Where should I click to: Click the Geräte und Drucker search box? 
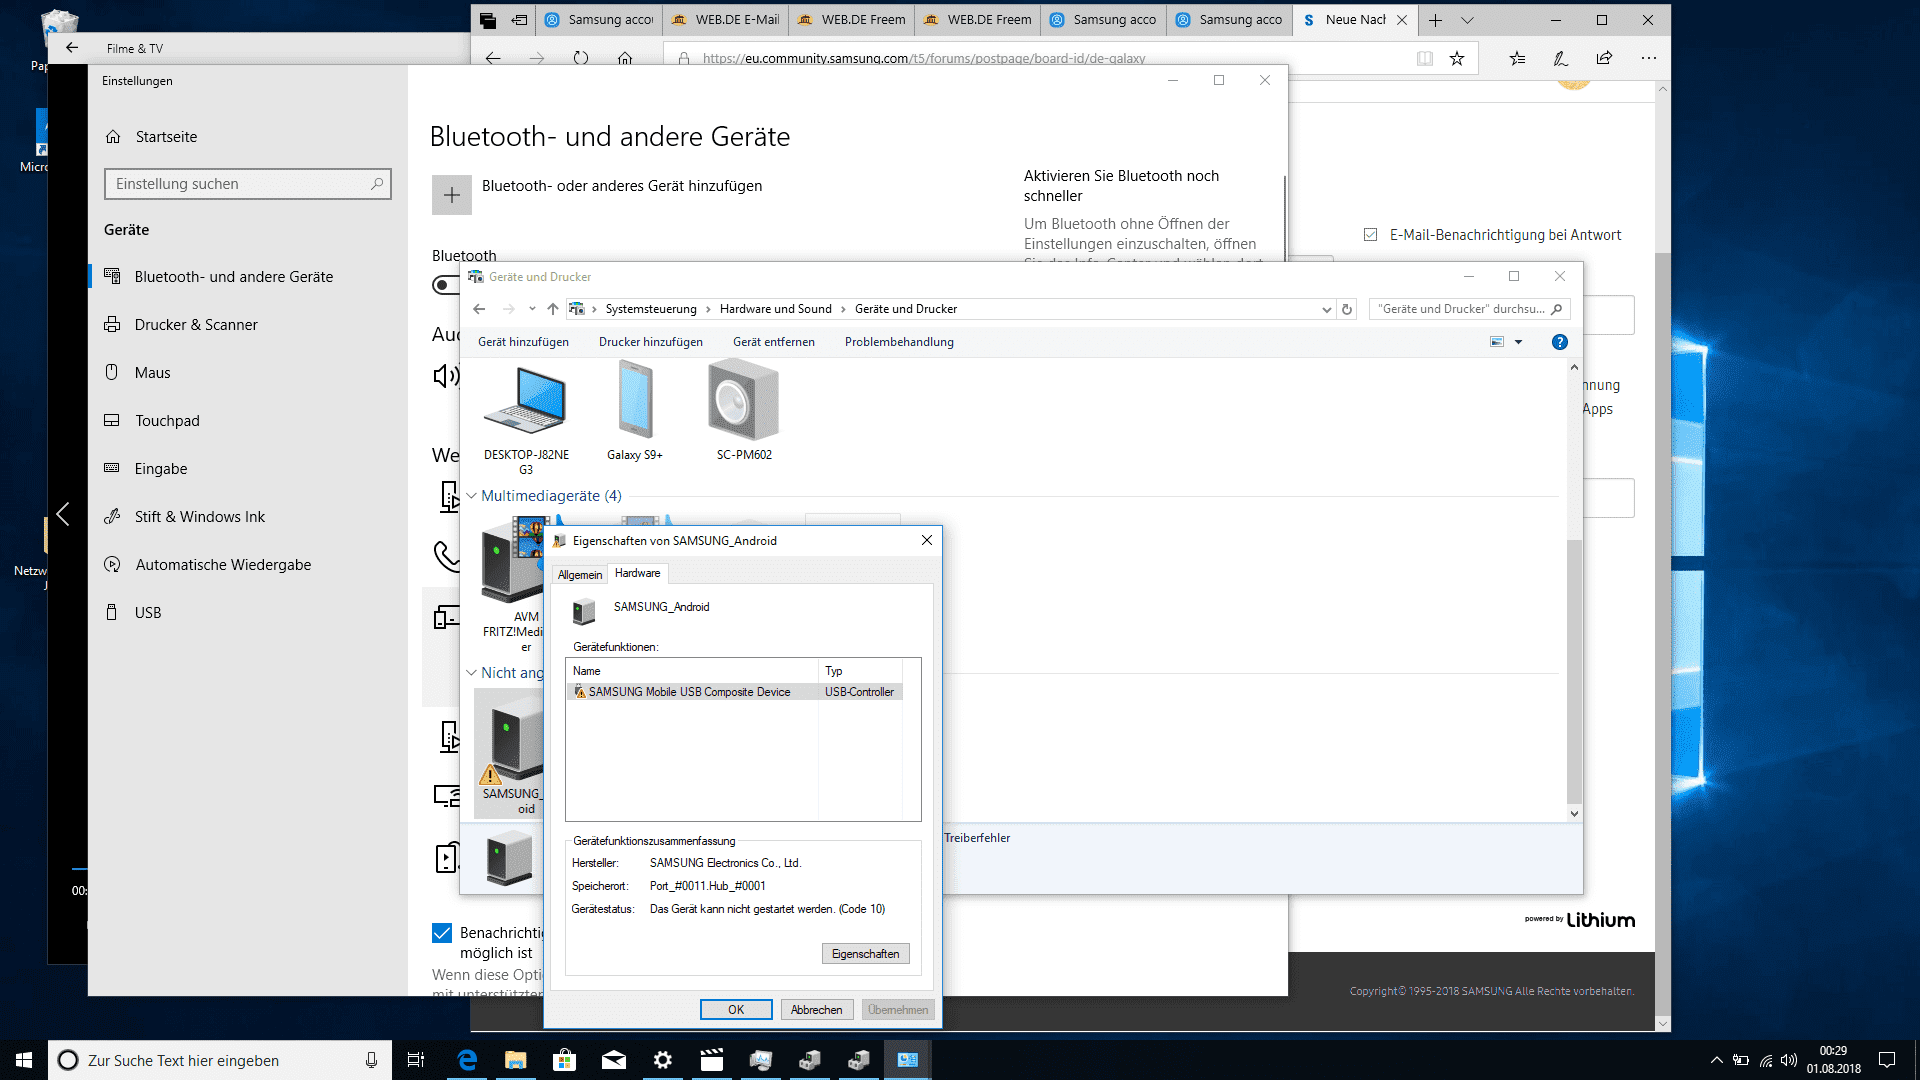coord(1468,309)
